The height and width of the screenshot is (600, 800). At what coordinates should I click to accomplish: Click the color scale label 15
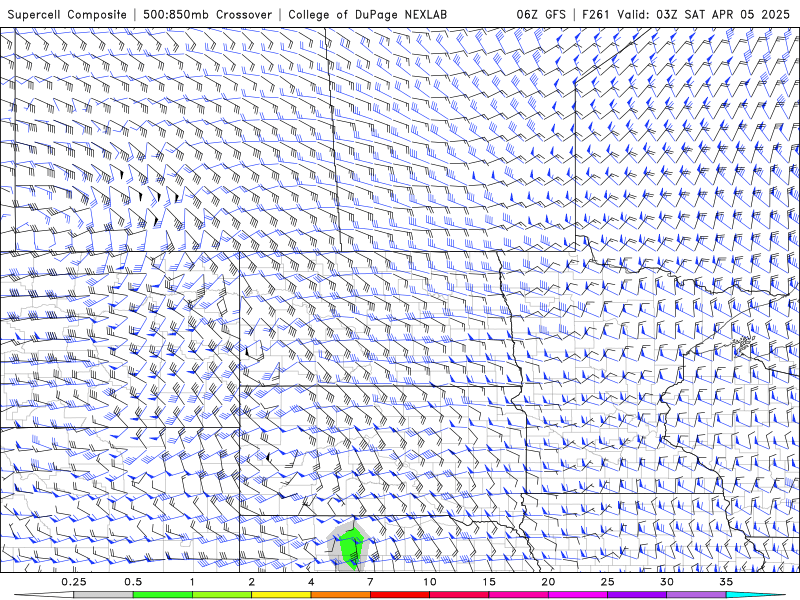tap(489, 582)
